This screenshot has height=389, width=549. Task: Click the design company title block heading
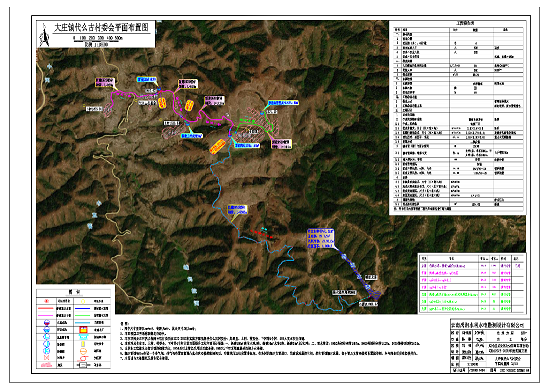[x=489, y=325]
